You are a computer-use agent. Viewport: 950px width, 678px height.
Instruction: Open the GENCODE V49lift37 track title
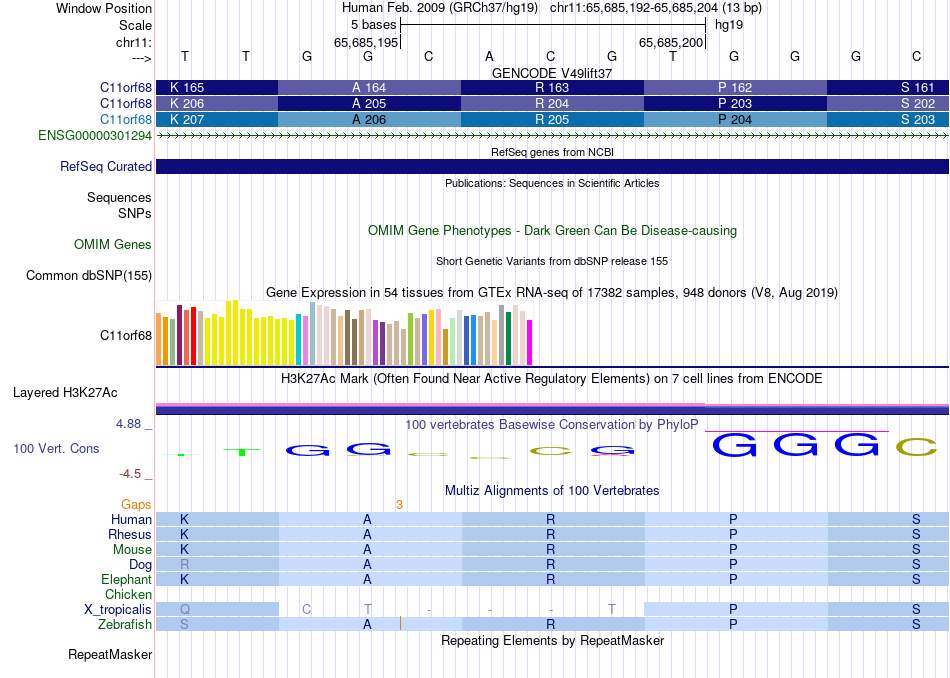(552, 73)
